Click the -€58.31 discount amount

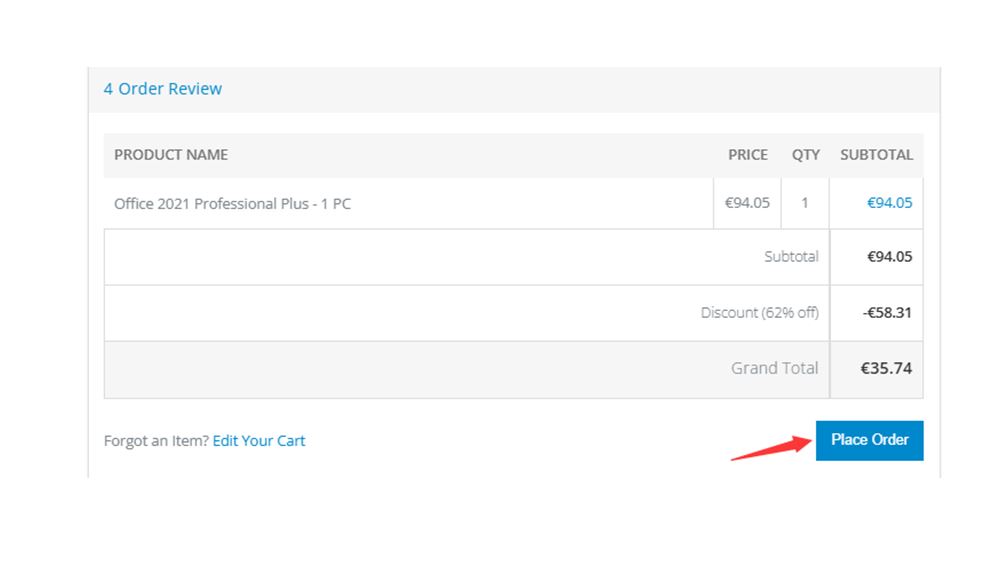pos(887,313)
